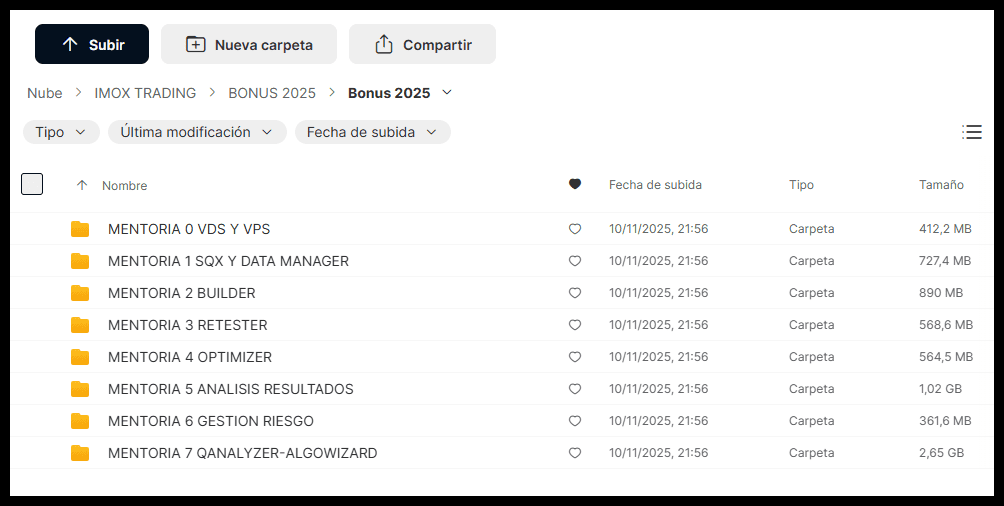The image size is (1004, 506).
Task: Open the Fecha de subida filter
Action: (x=372, y=132)
